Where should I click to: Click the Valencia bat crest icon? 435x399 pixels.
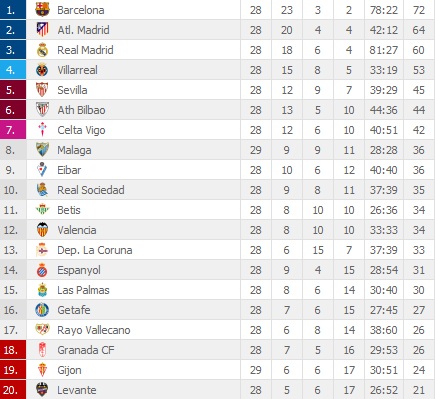coord(42,230)
